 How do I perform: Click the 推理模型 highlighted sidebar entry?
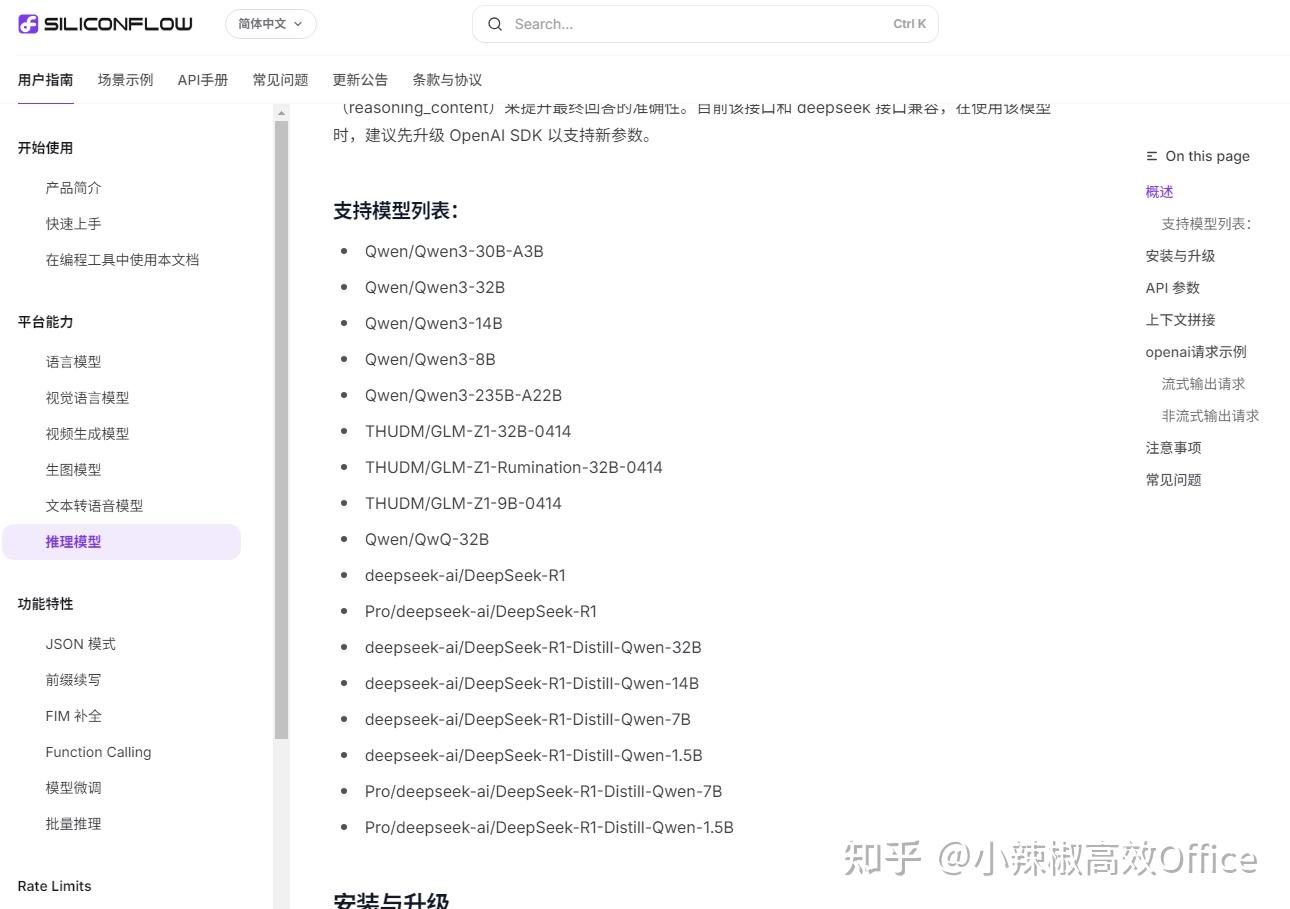(x=73, y=541)
